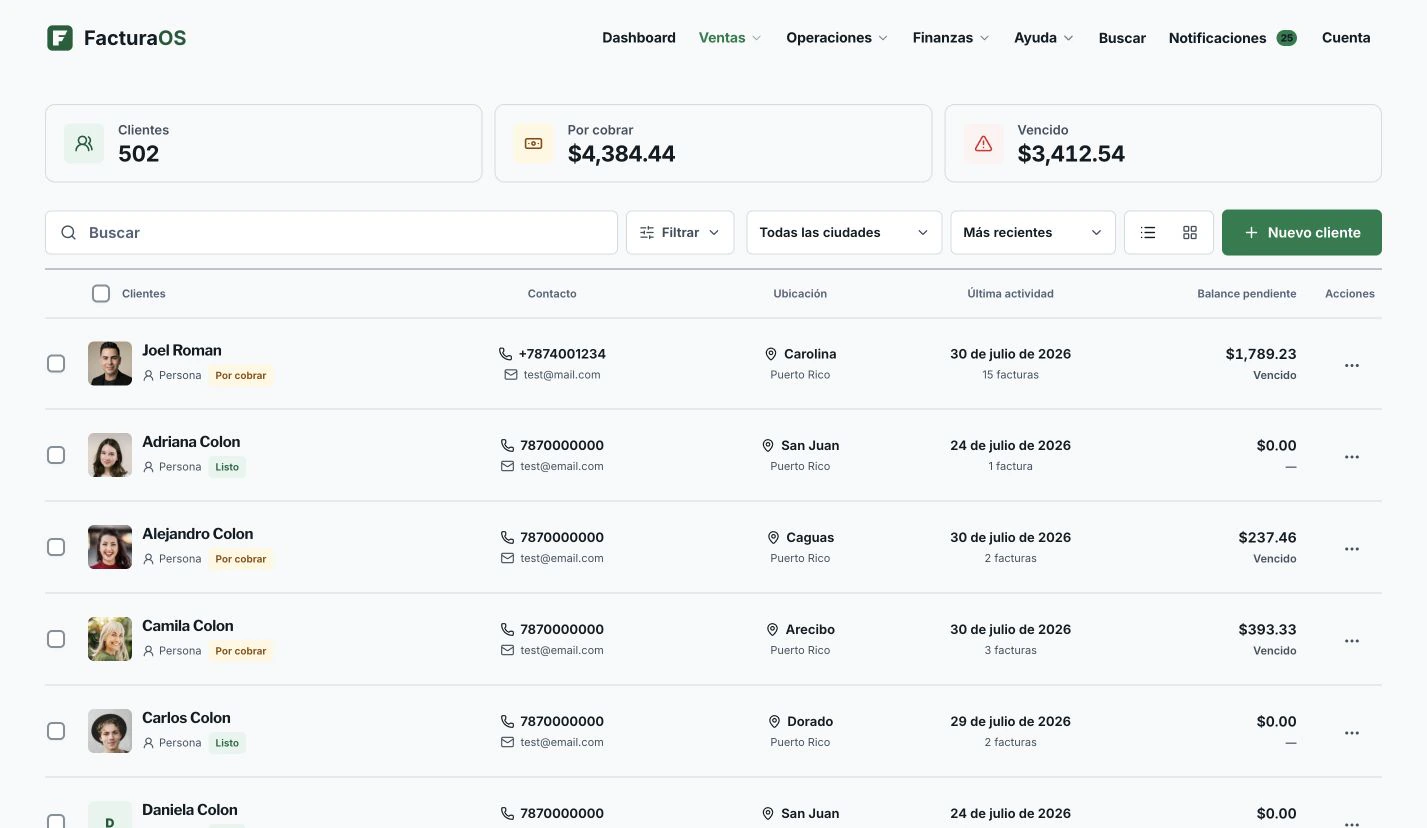Expand the Operaciones menu
1427x828 pixels.
click(x=837, y=38)
